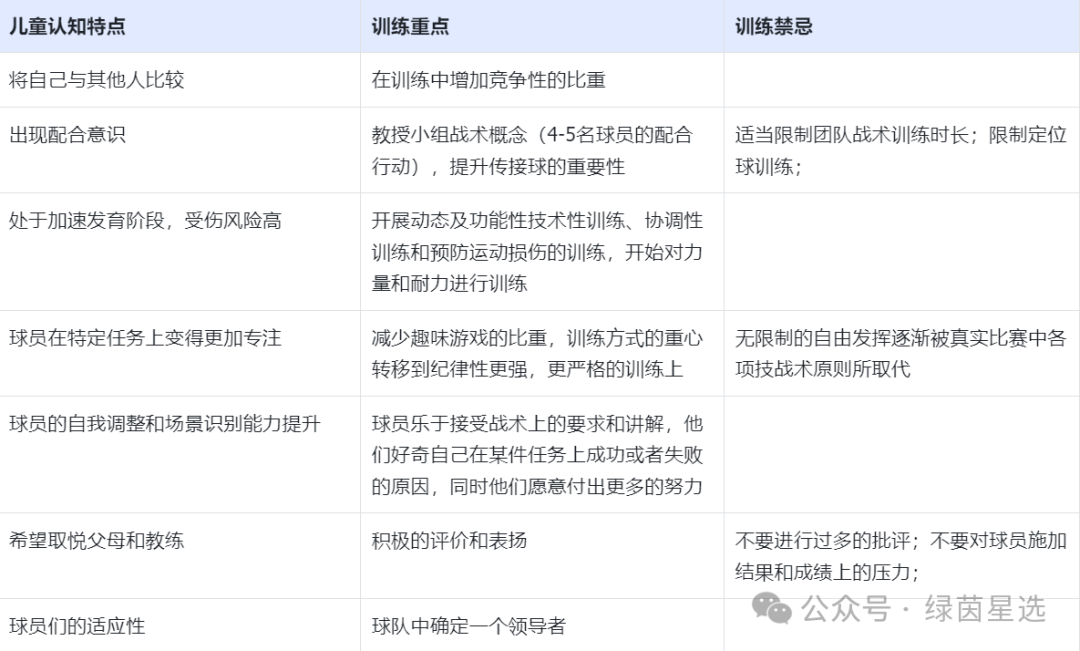Click the cell 将自己与其他人比较
Screen dimensions: 1080x651
[x=180, y=80]
